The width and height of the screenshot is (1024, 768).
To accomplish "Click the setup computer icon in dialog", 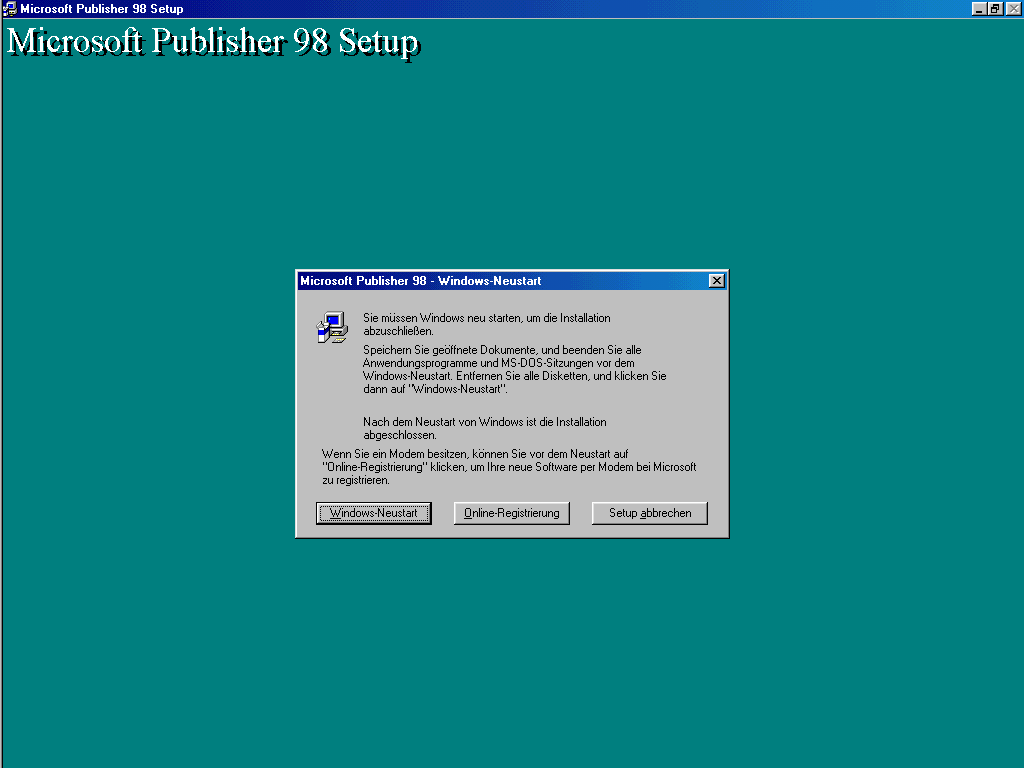I will tap(332, 327).
